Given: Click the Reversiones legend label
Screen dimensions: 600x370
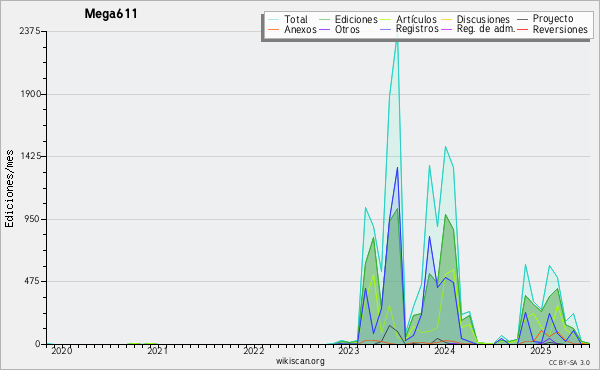Looking at the screenshot, I should tap(560, 29).
